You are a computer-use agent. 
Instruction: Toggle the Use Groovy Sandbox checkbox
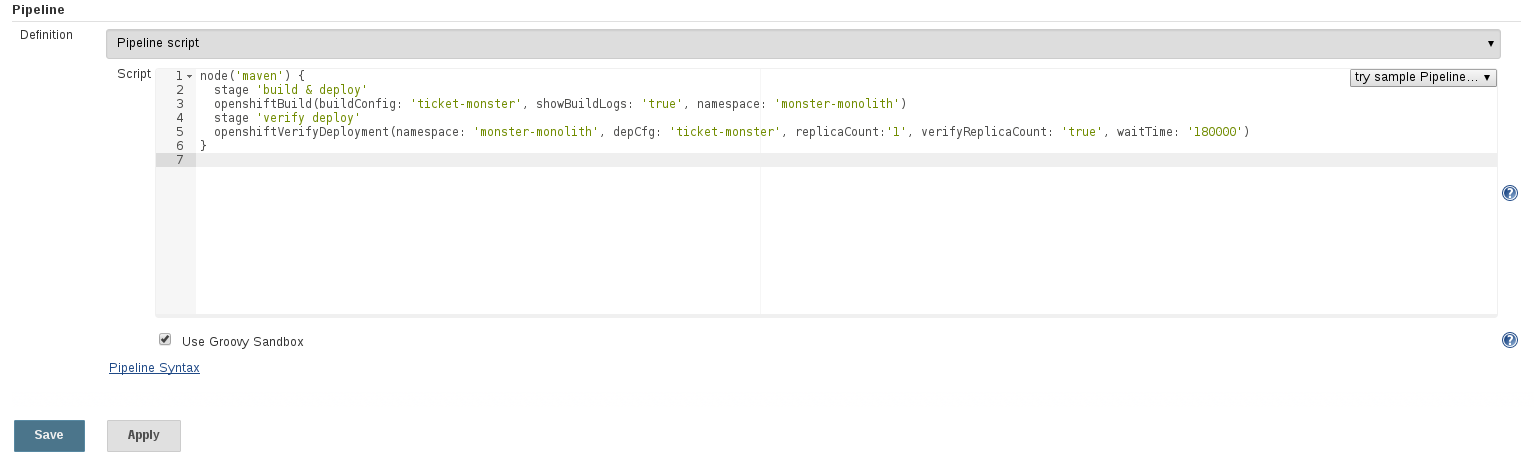[x=165, y=340]
